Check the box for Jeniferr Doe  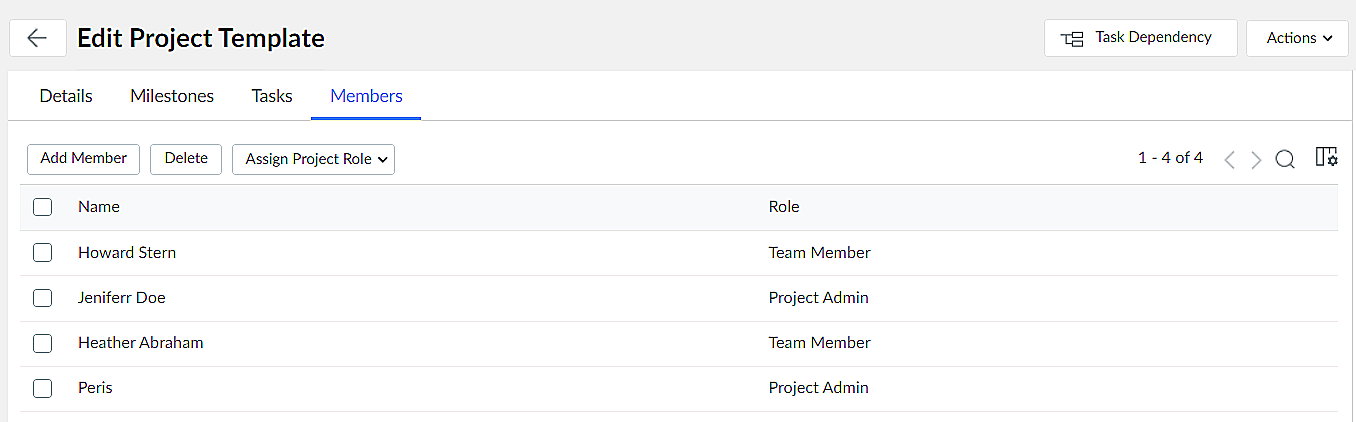click(42, 298)
